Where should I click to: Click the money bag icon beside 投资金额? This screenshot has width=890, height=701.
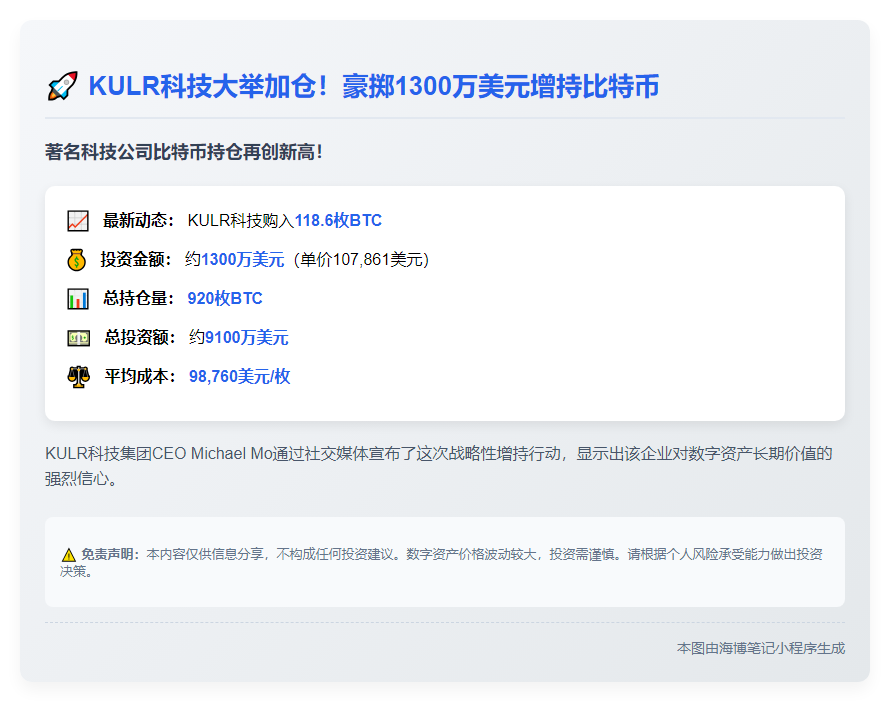[x=77, y=260]
